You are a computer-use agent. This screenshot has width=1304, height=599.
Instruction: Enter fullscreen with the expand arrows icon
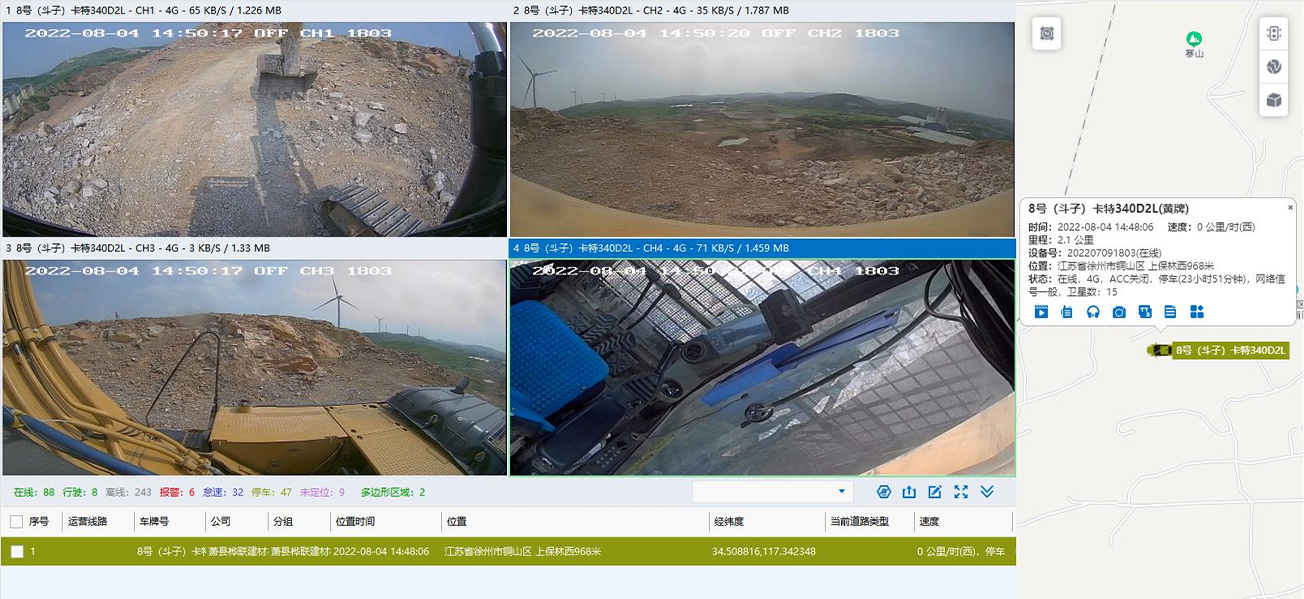point(961,492)
